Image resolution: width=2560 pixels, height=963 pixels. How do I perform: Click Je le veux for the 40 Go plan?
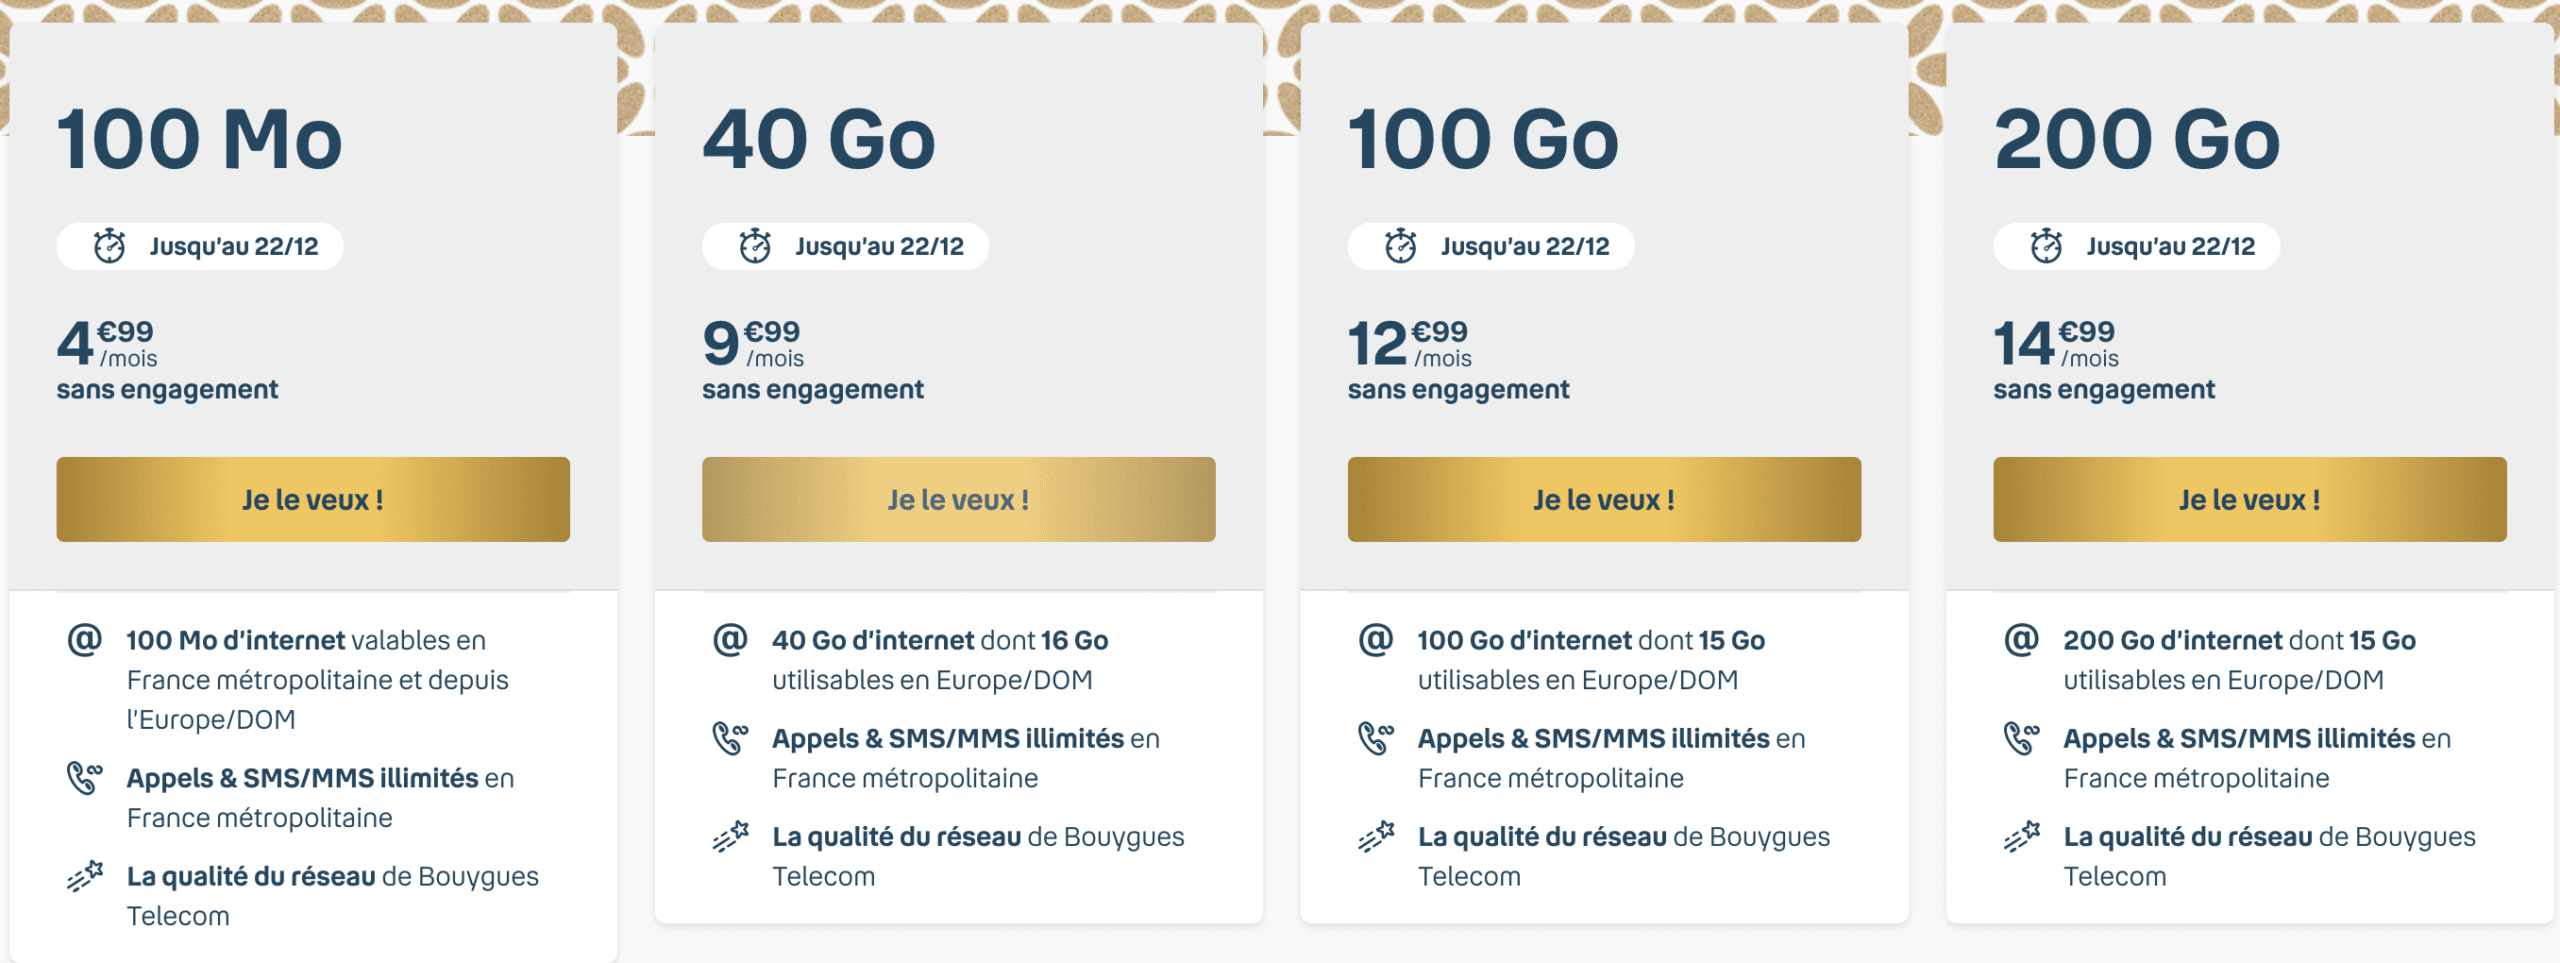[958, 499]
